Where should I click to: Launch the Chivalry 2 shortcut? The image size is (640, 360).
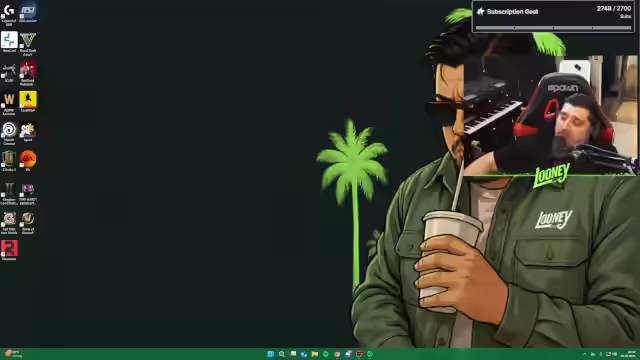click(9, 161)
